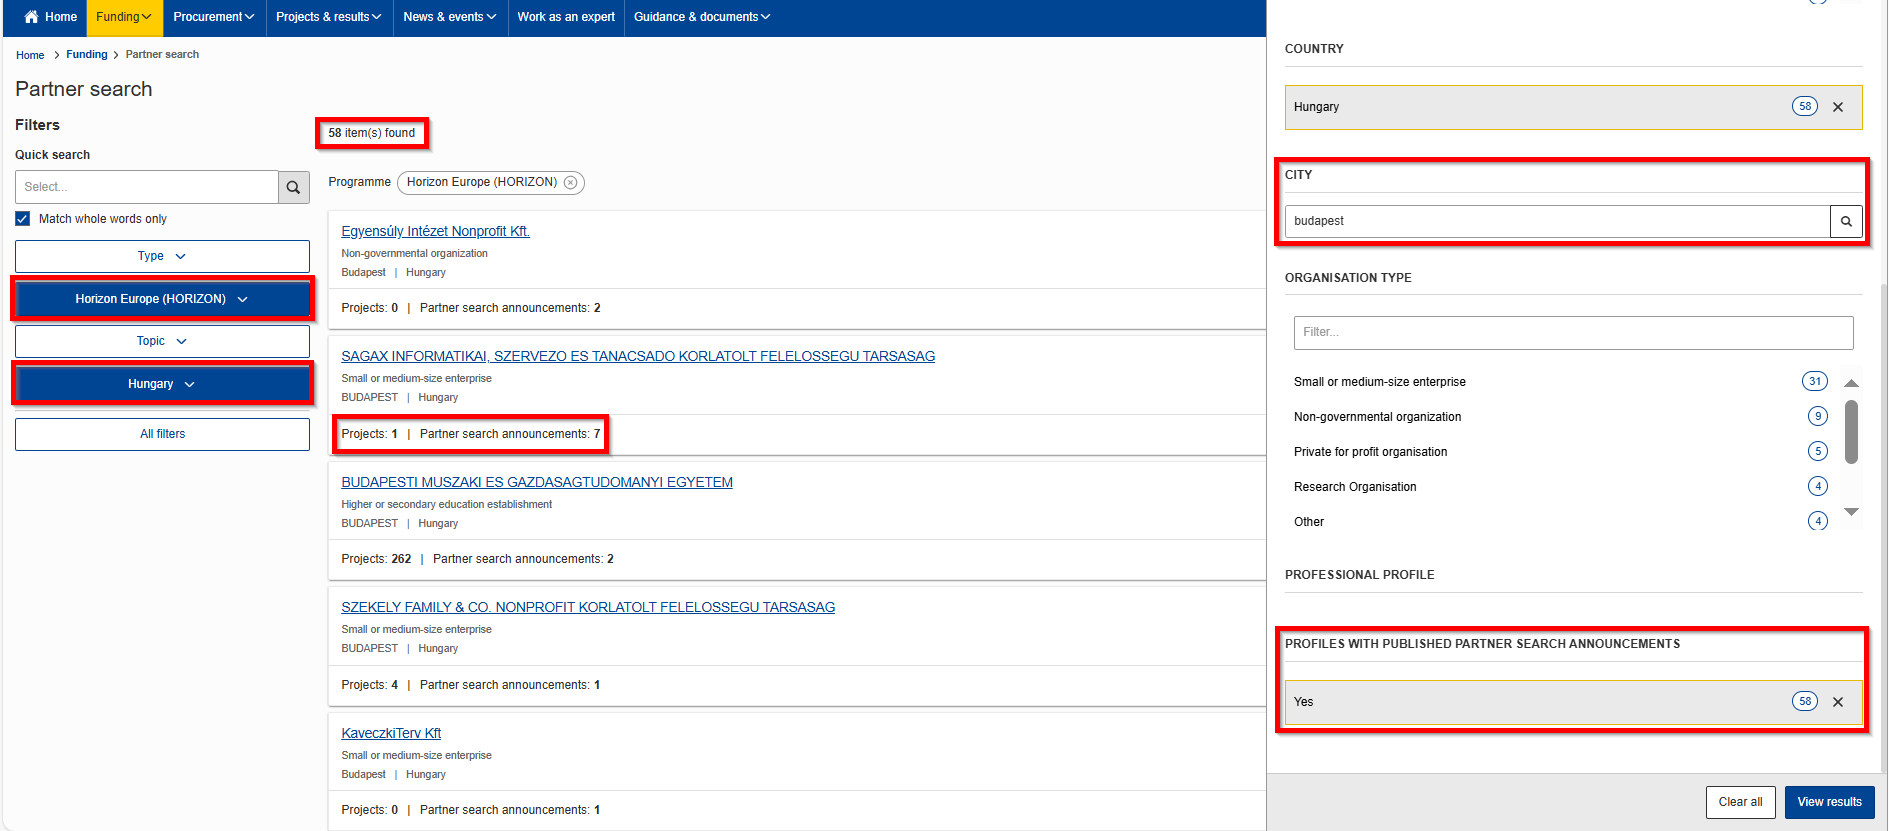Select Non-governmental organization type
Viewport: 1889px width, 831px height.
1377,417
